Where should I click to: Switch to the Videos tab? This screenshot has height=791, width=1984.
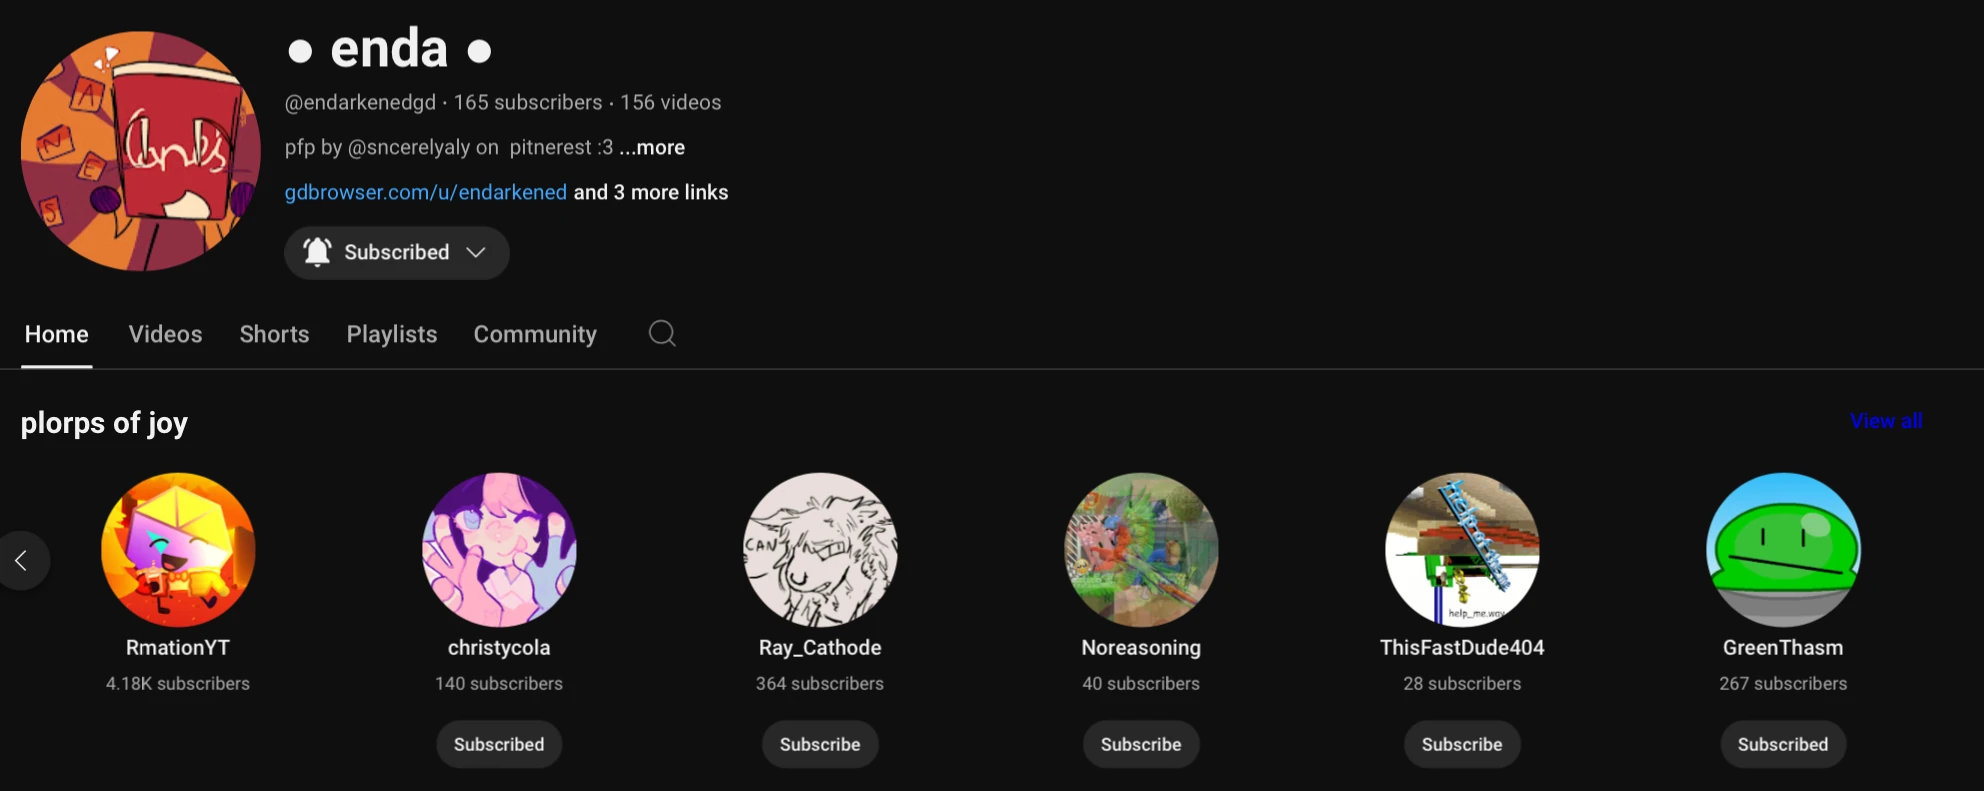tap(165, 334)
